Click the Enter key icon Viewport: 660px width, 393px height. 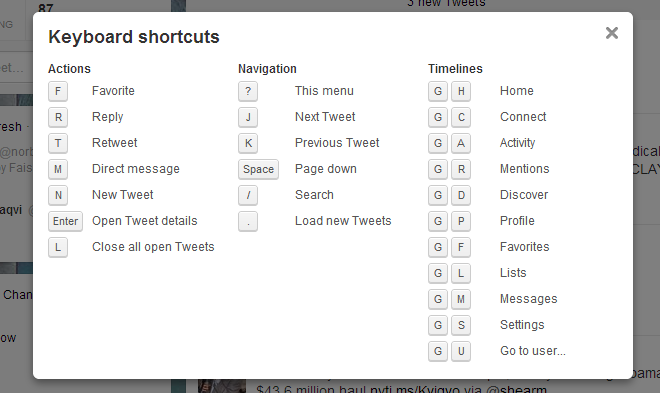pos(65,221)
